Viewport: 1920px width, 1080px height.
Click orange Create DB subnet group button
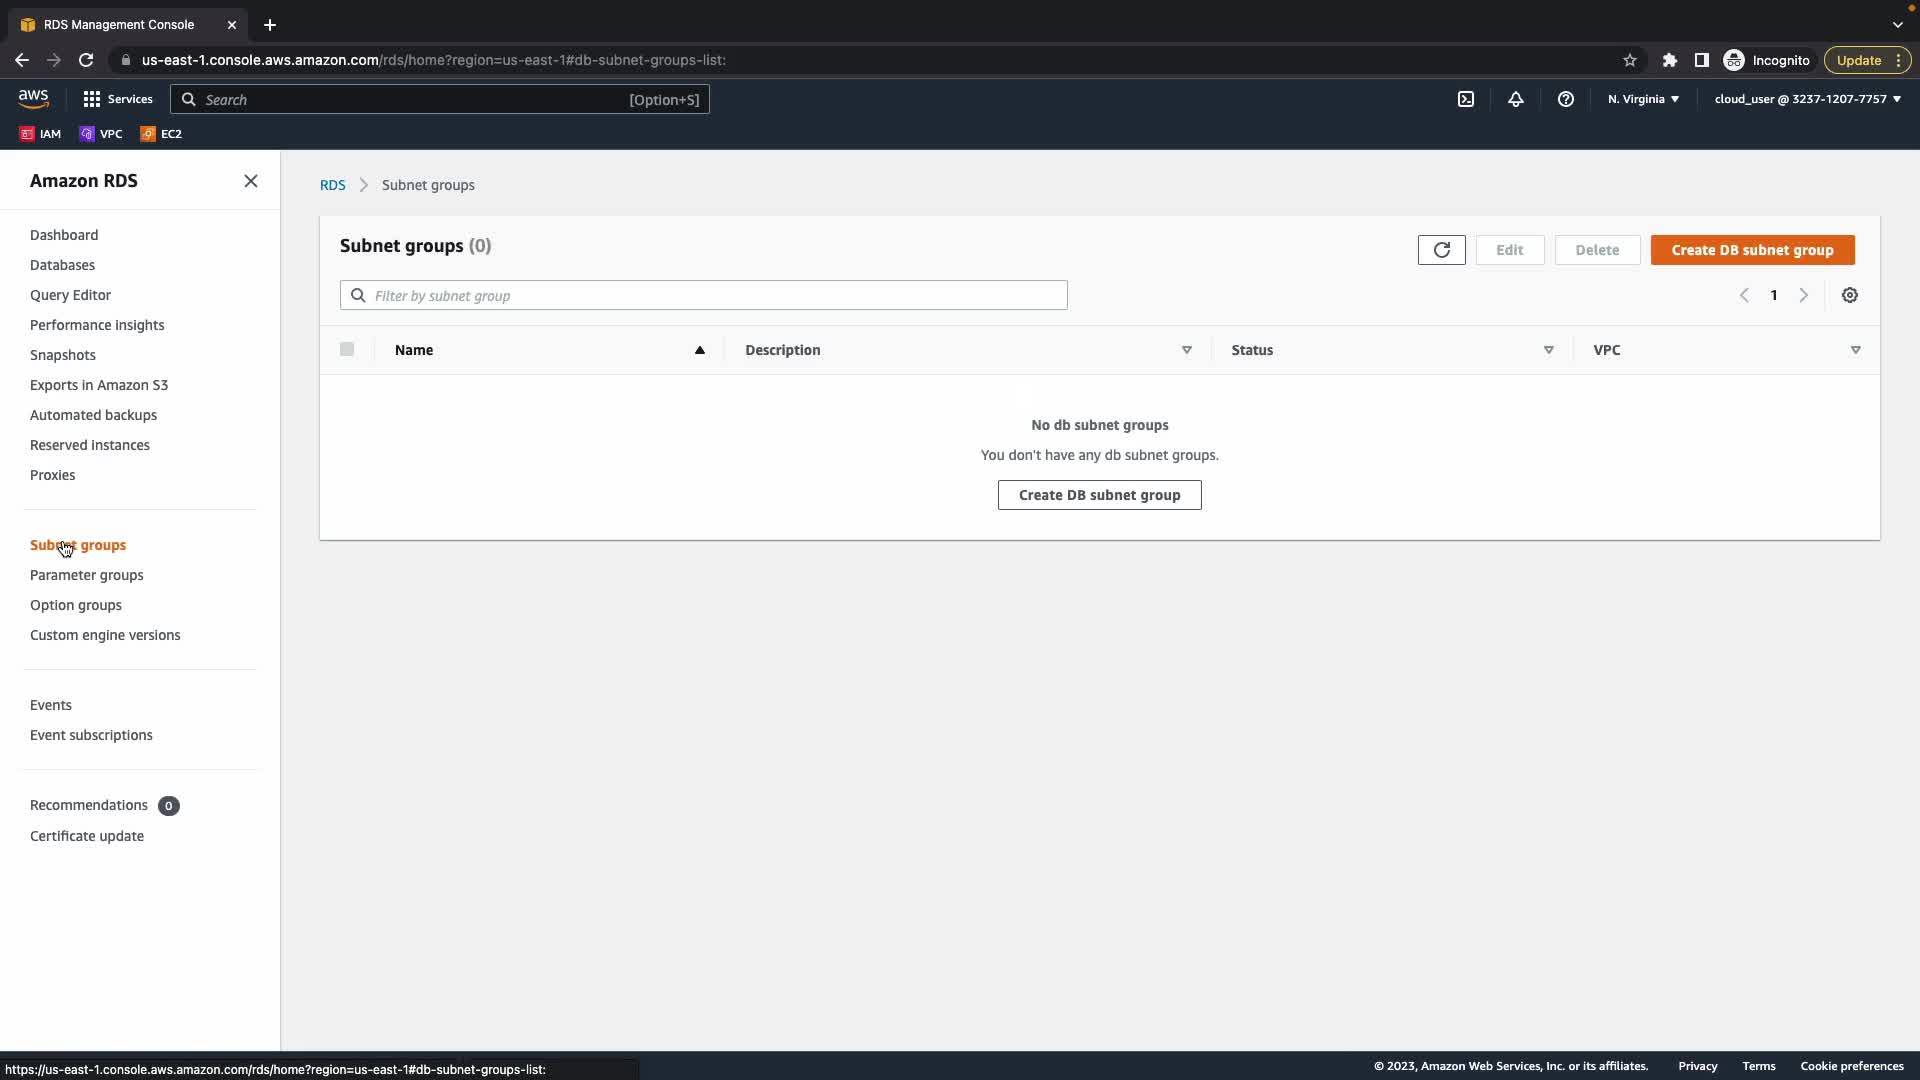click(x=1752, y=250)
